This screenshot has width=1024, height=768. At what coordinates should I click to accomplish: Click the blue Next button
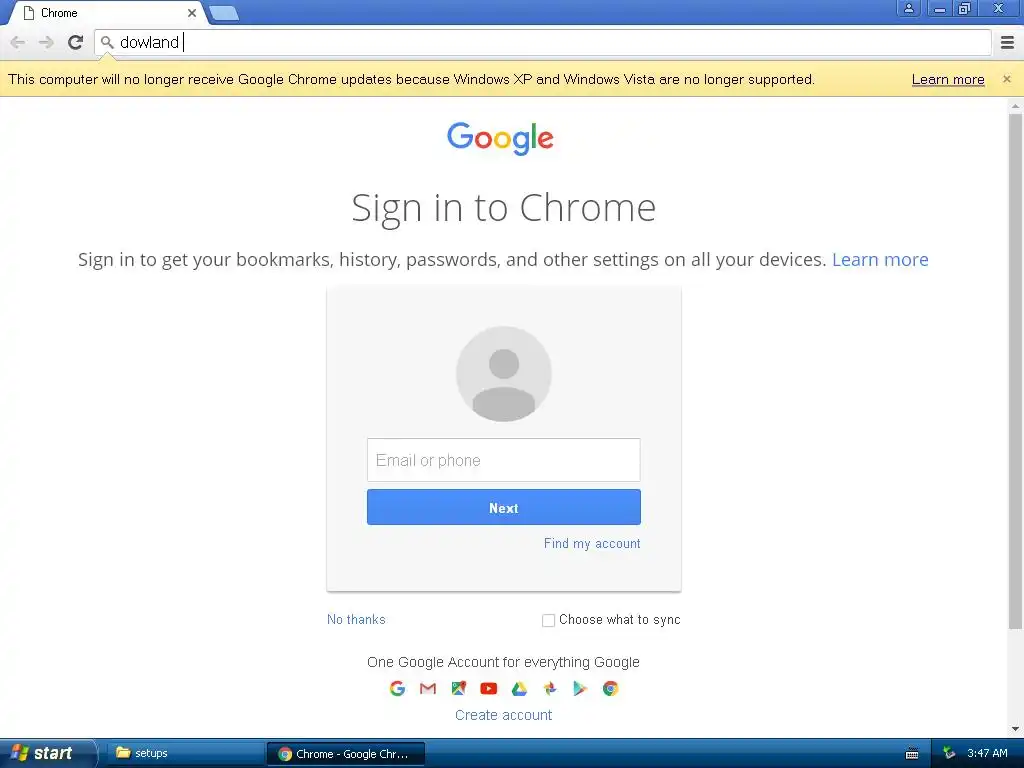click(x=504, y=507)
